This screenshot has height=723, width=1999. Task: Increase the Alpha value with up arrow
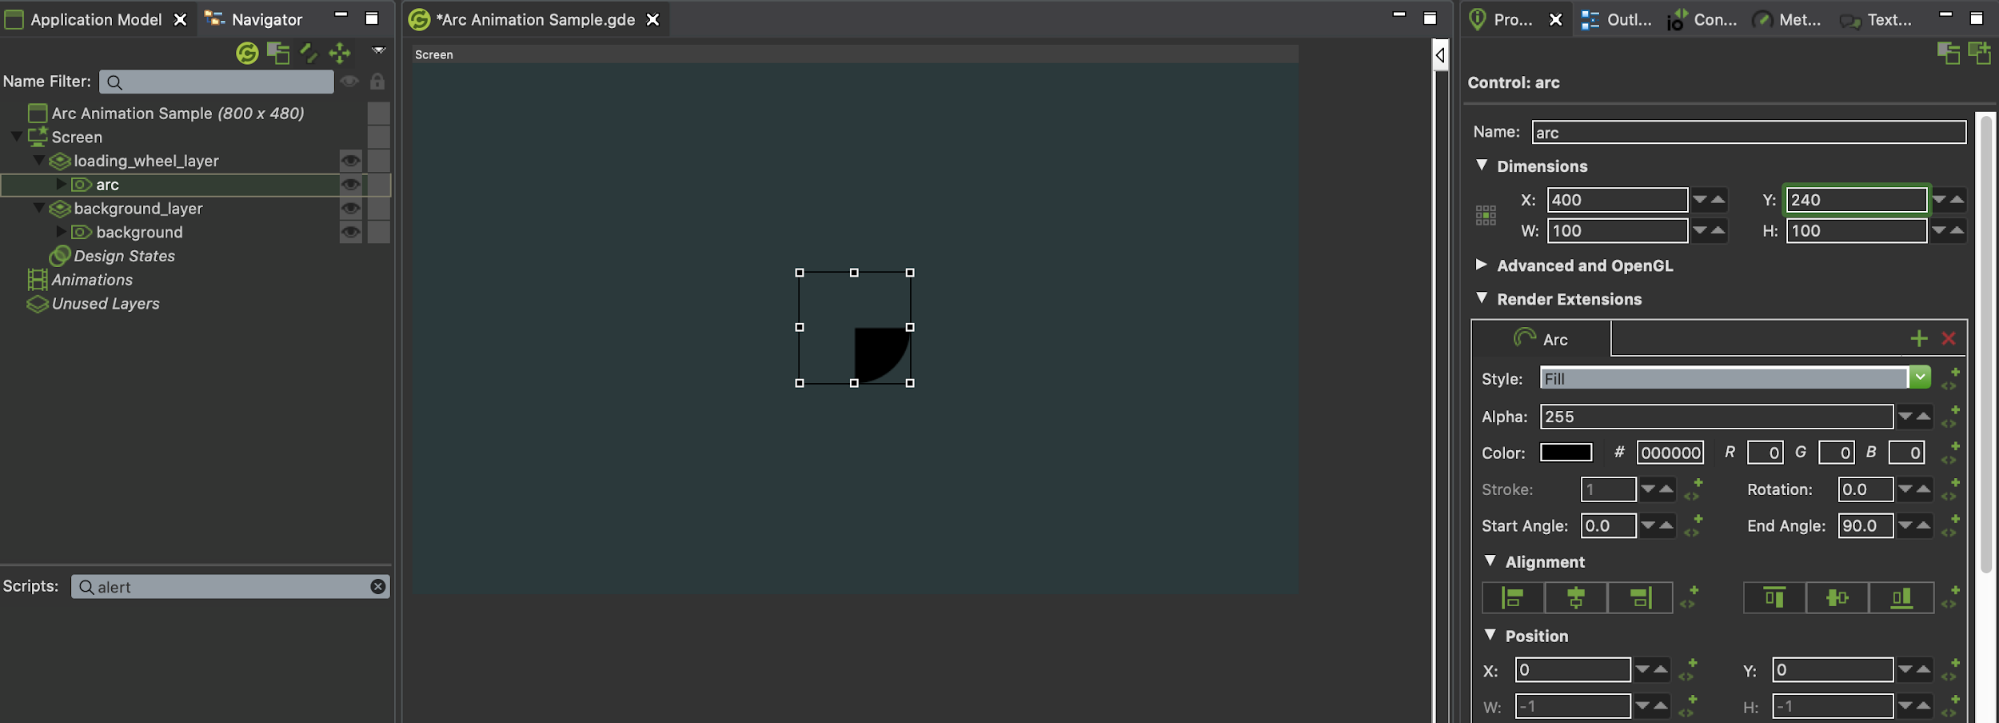1923,416
